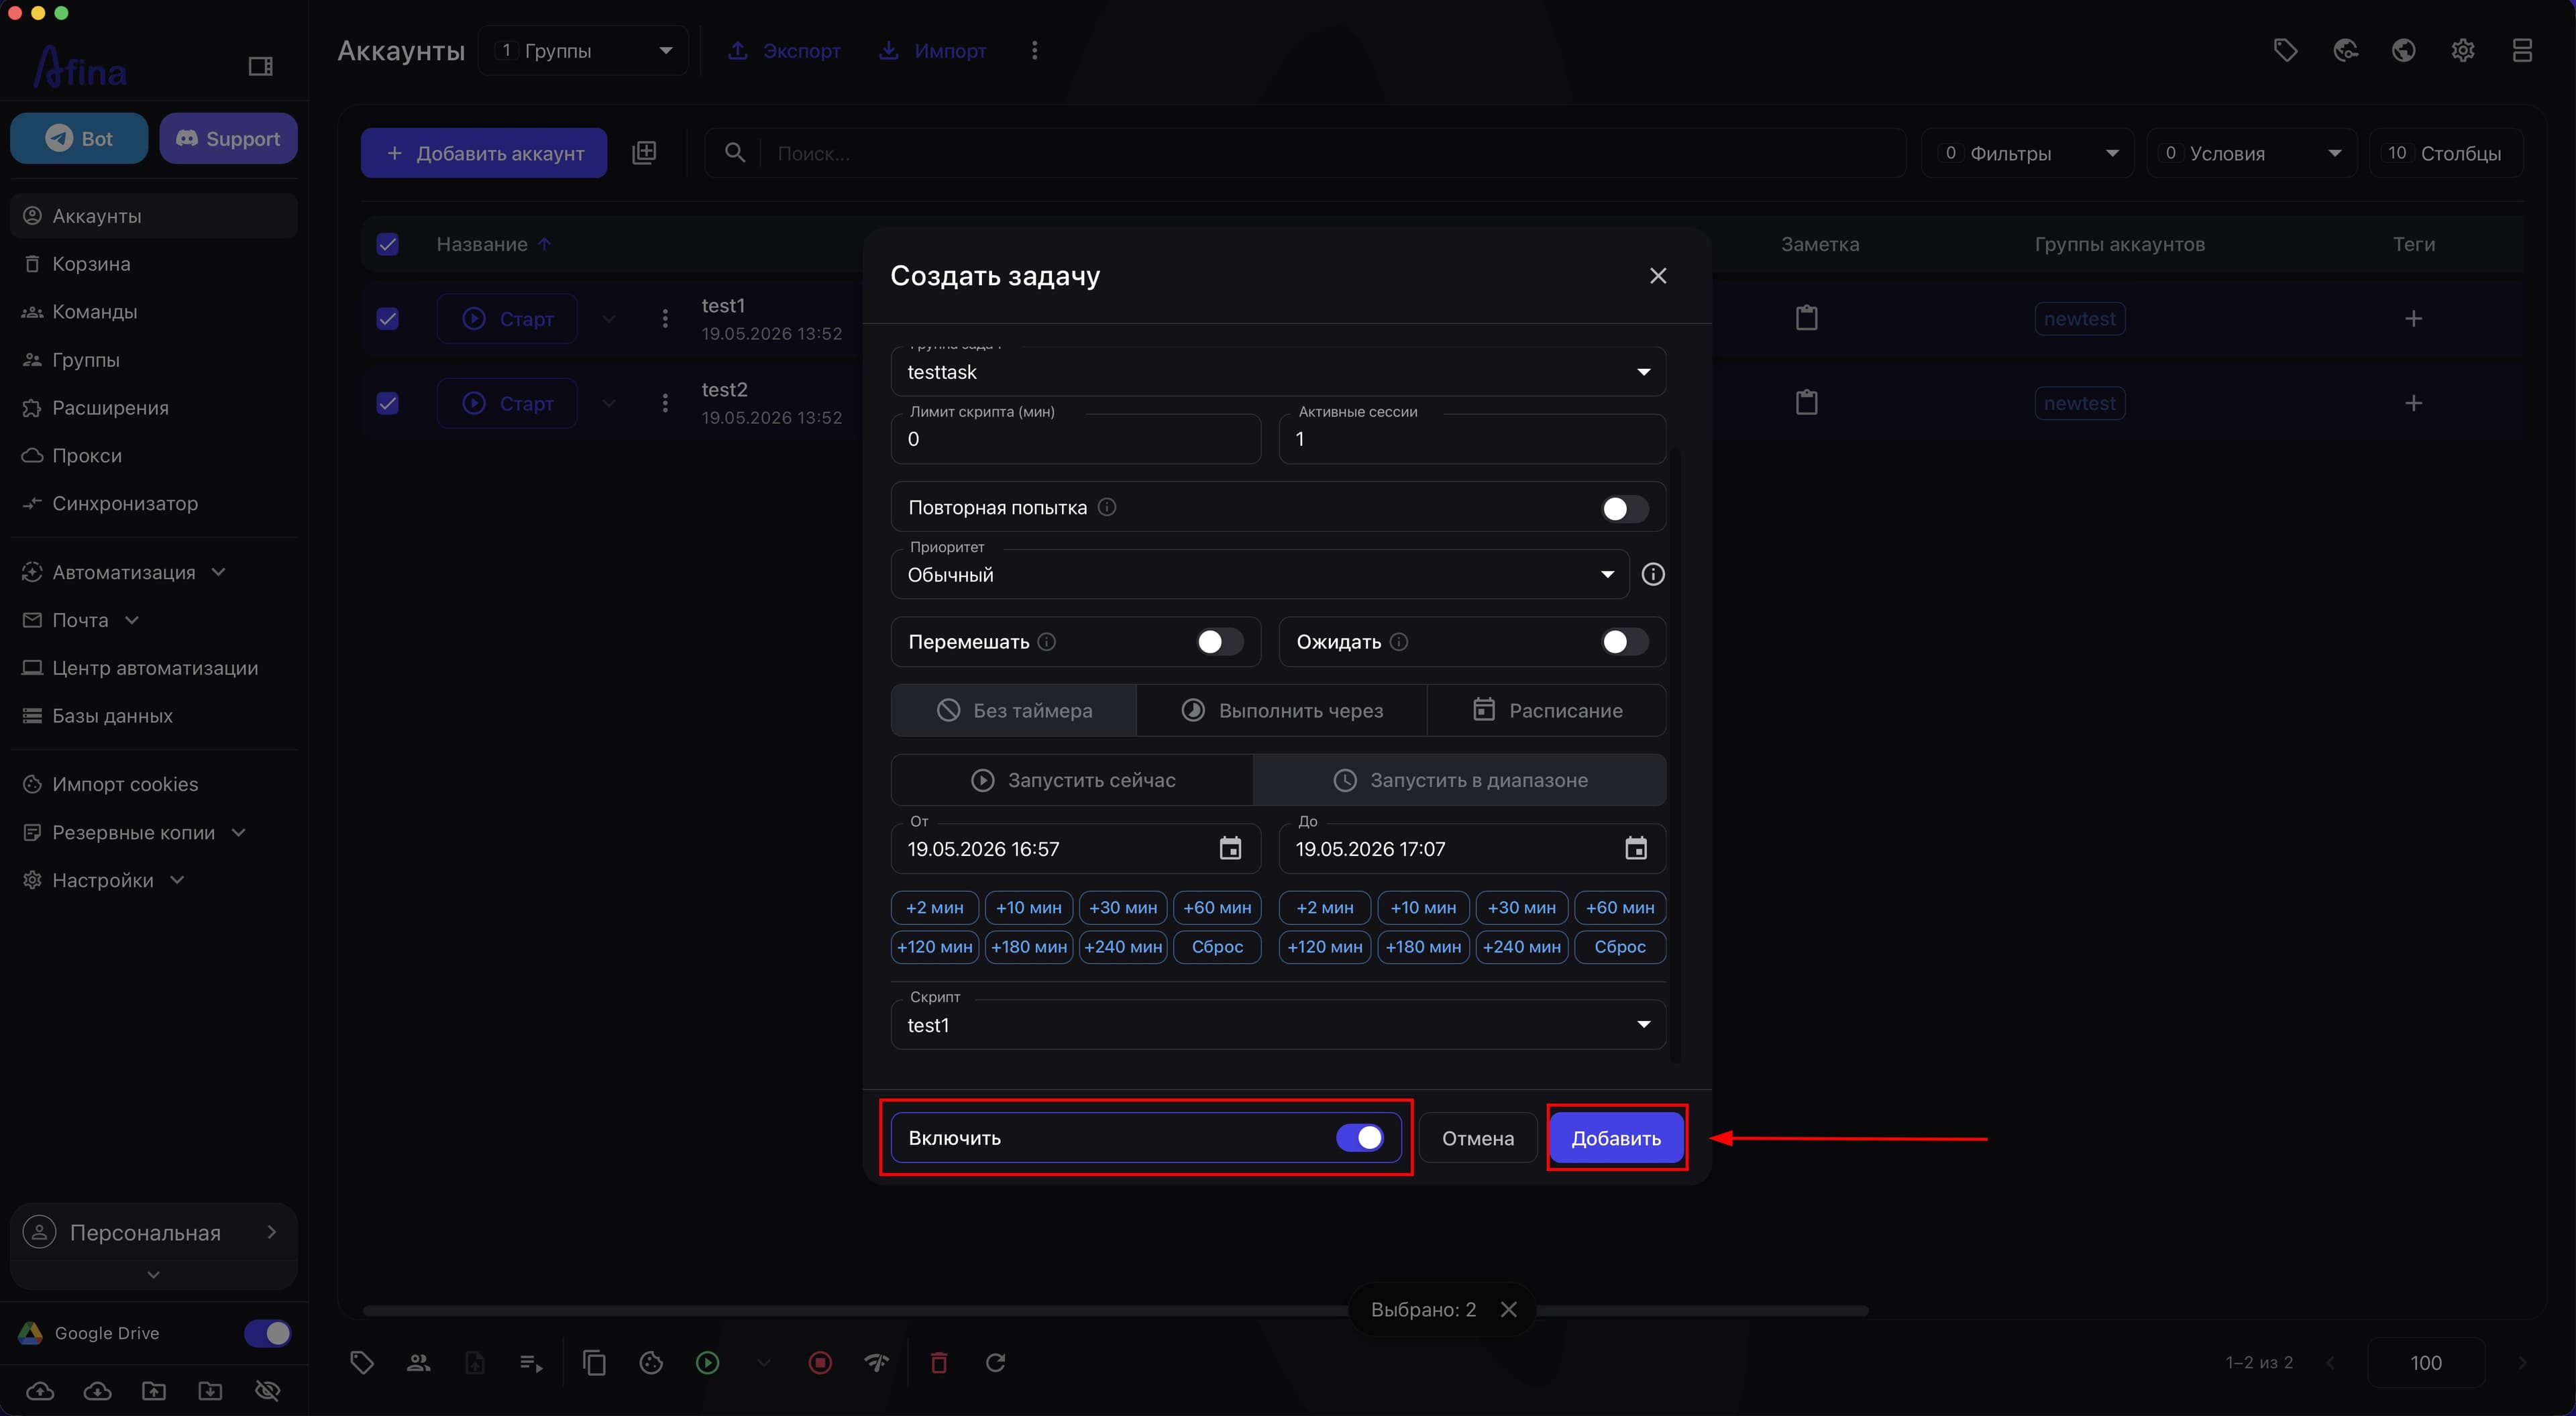Open Импорт cookies in the sidebar
The width and height of the screenshot is (2576, 1416).
154,784
